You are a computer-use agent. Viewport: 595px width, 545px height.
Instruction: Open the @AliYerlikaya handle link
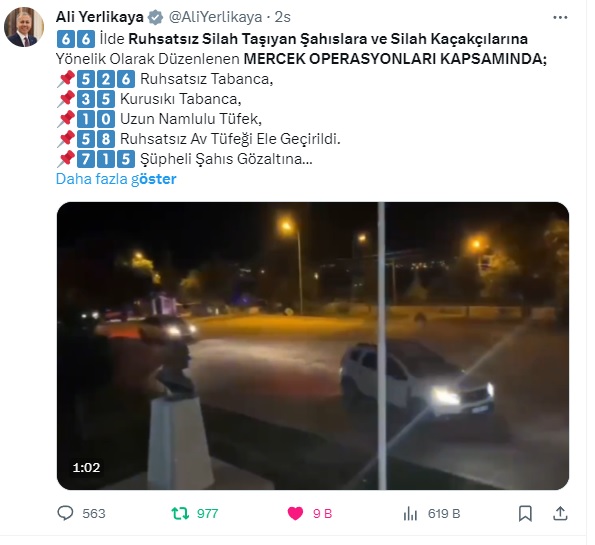pos(215,17)
